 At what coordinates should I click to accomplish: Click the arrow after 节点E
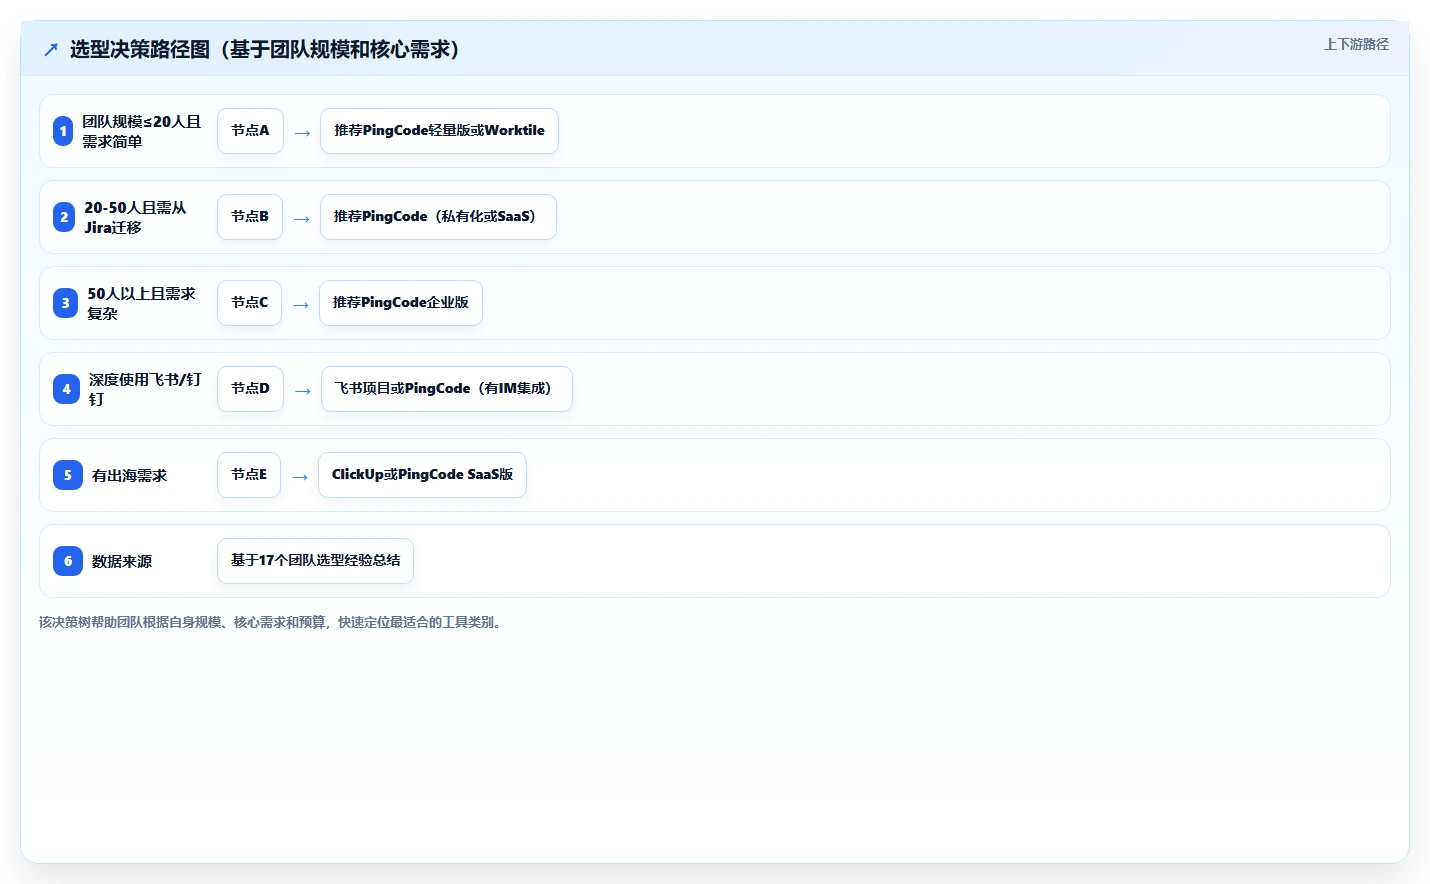(300, 477)
